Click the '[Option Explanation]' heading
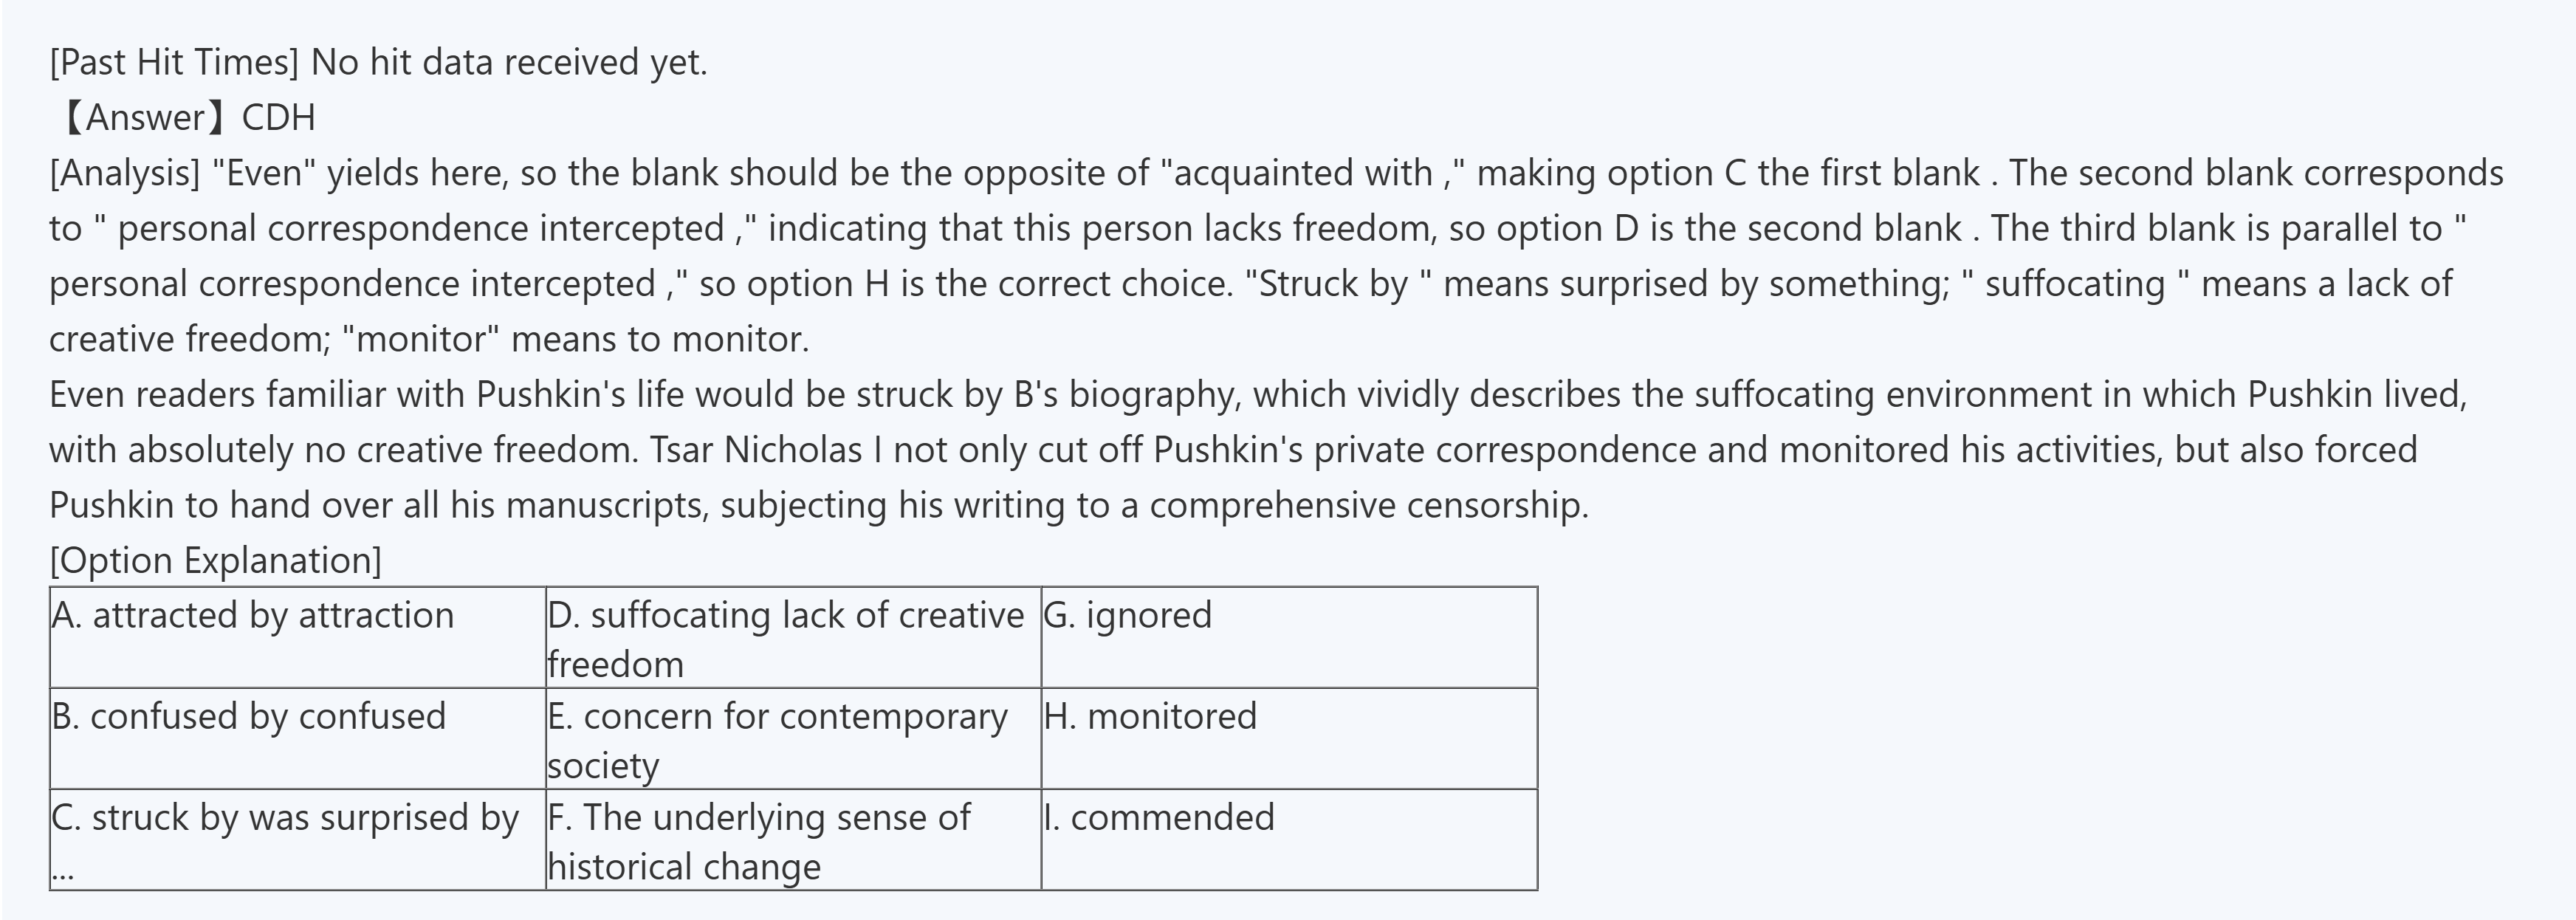 coord(215,560)
